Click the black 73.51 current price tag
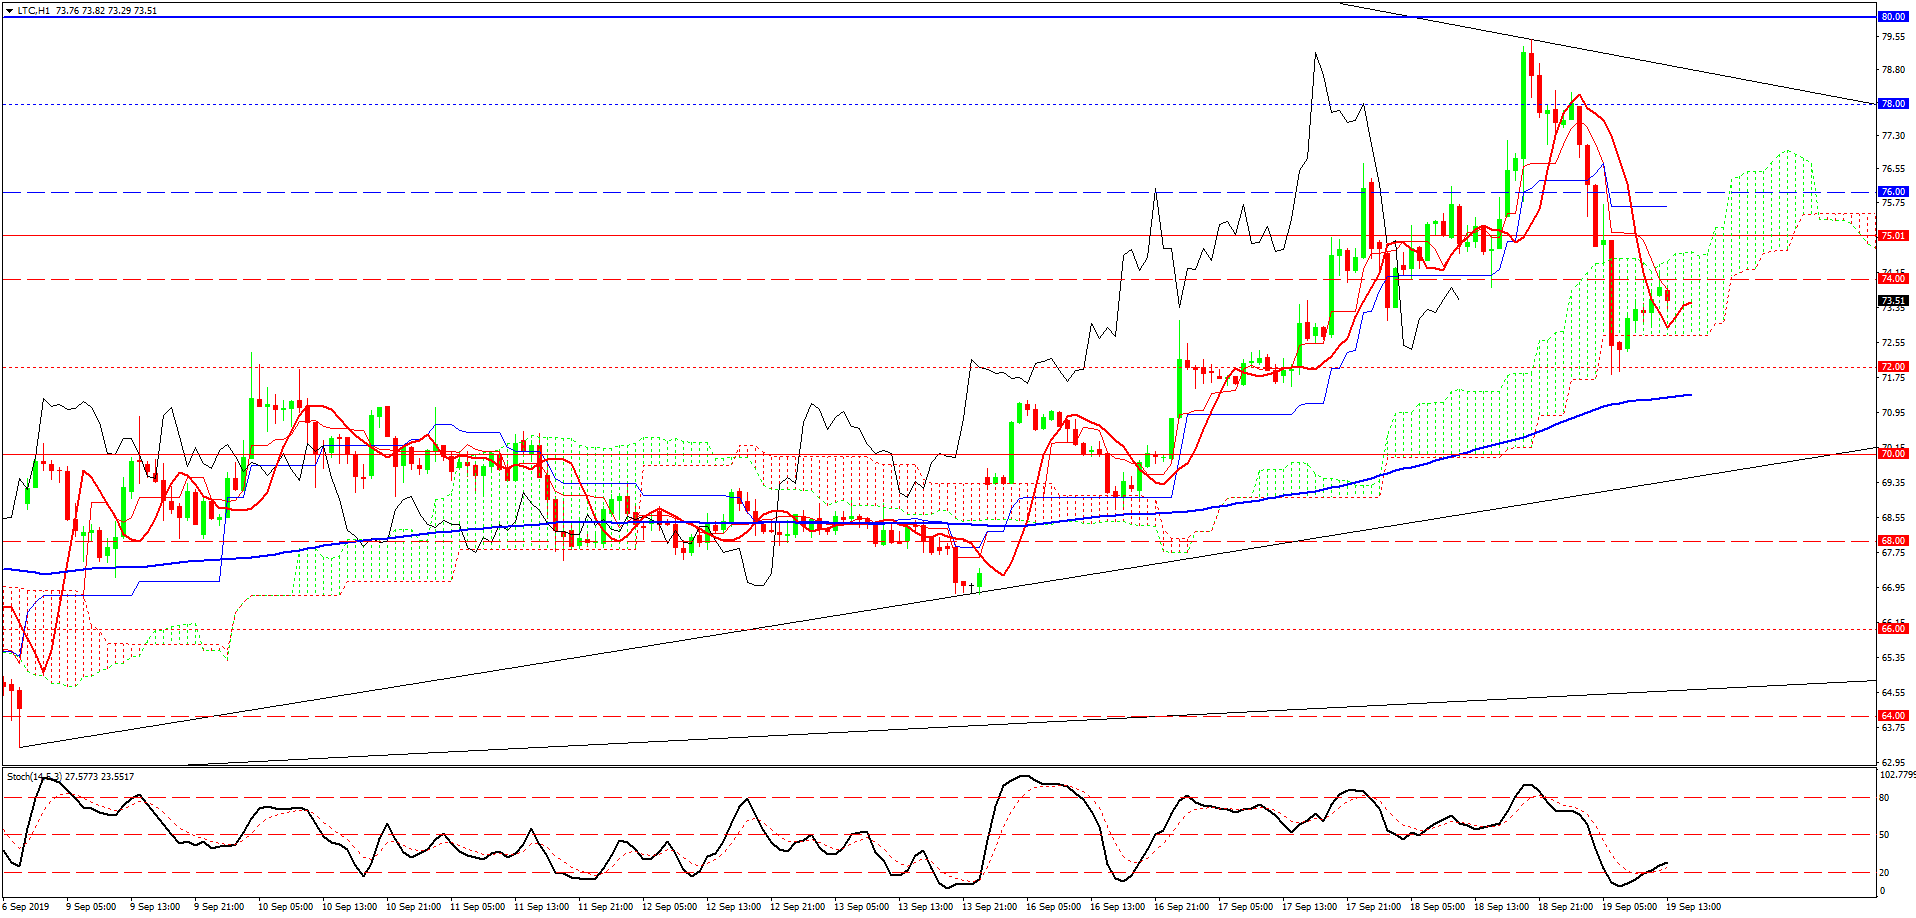 1892,301
